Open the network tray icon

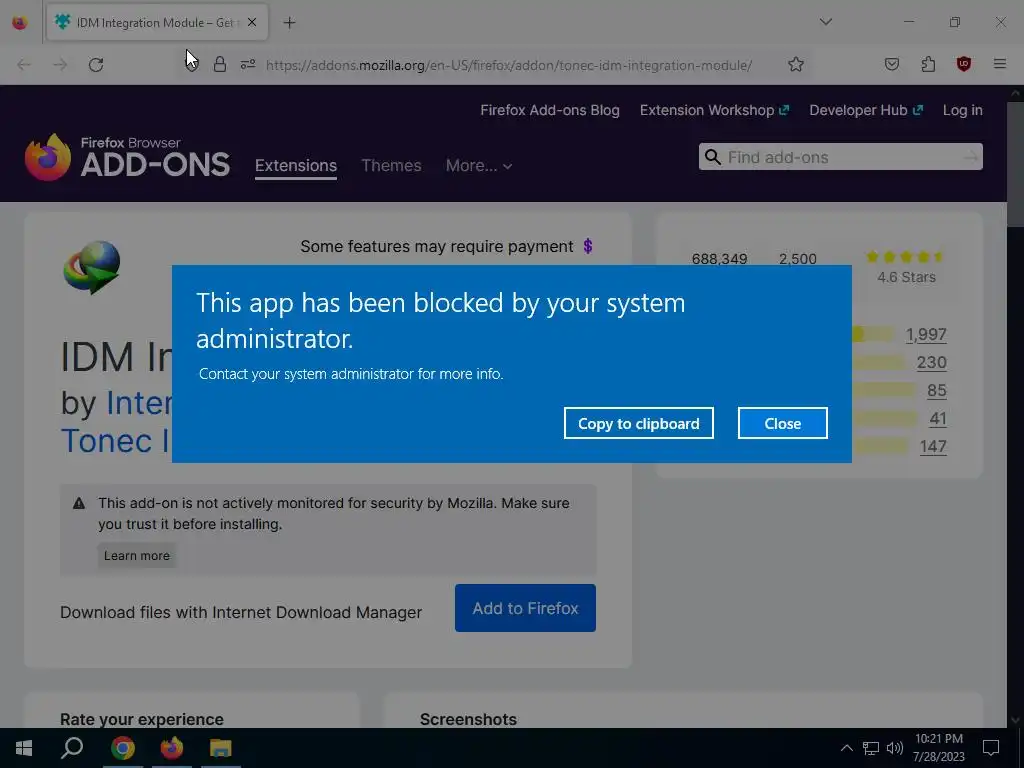point(871,748)
